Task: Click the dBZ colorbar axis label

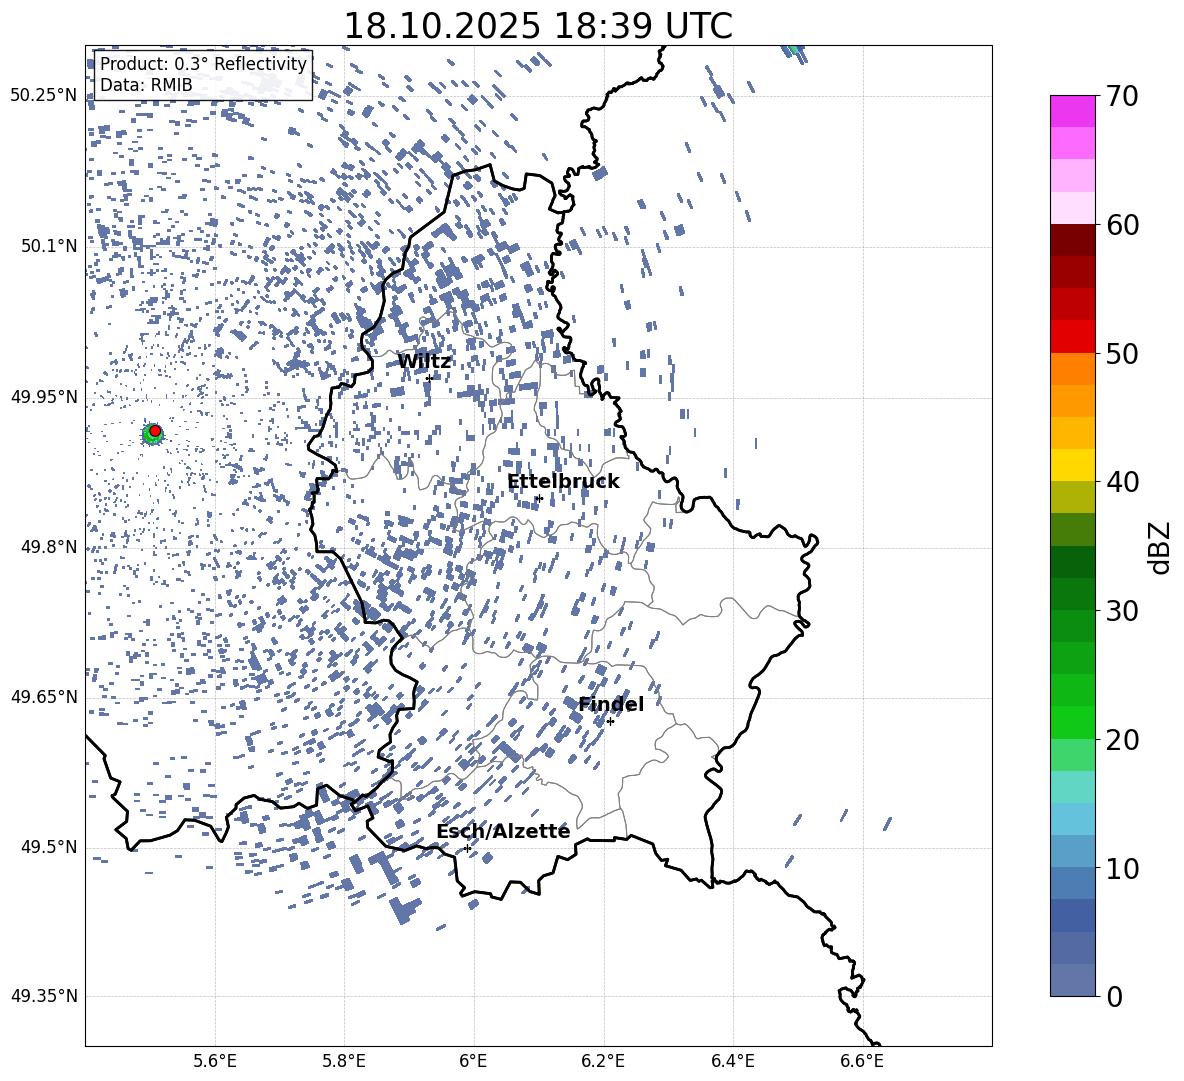Action: coord(1161,547)
